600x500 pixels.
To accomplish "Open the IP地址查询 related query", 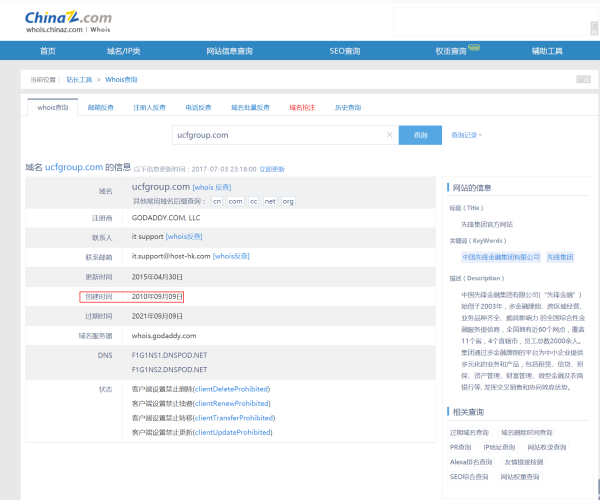I will tap(499, 447).
